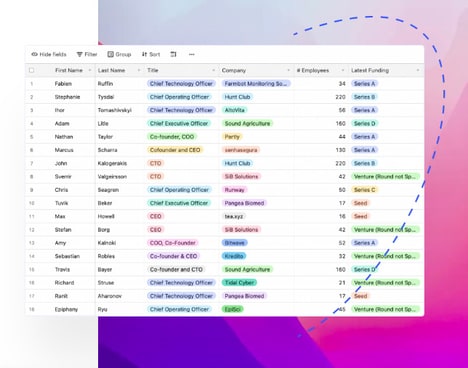This screenshot has height=368, width=468.
Task: Open the Group options
Action: pos(119,54)
